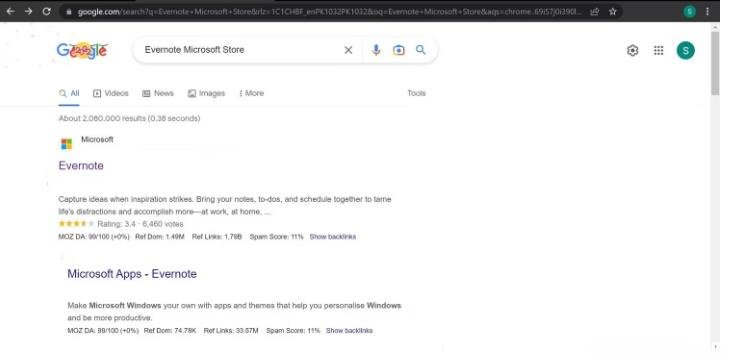Open Chrome profile avatar in toolbar
Image resolution: width=735 pixels, height=363 pixels.
click(x=690, y=12)
